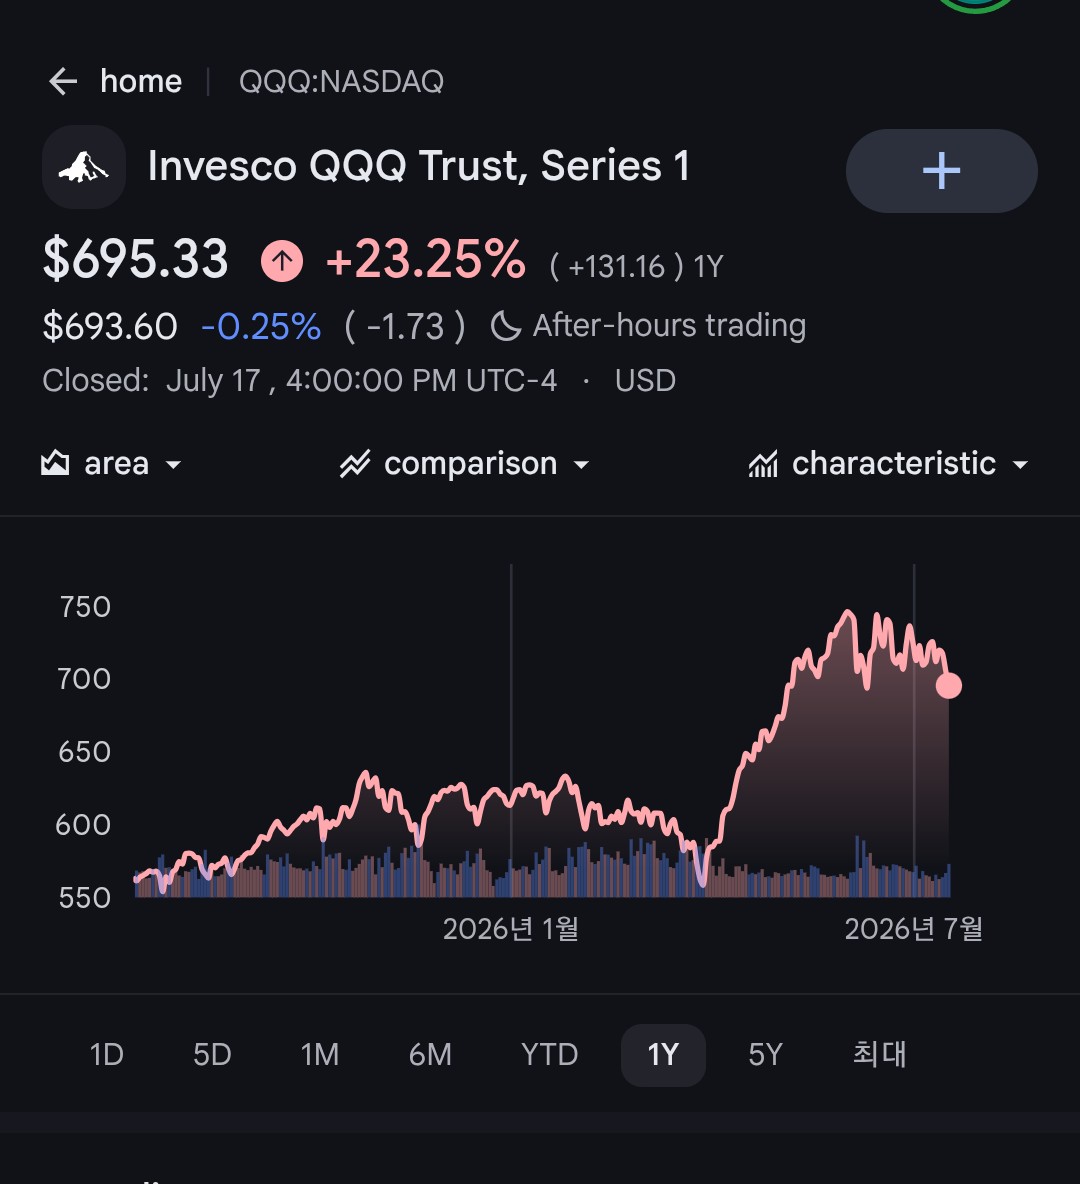
Task: Click the area chart type icon
Action: [x=55, y=463]
